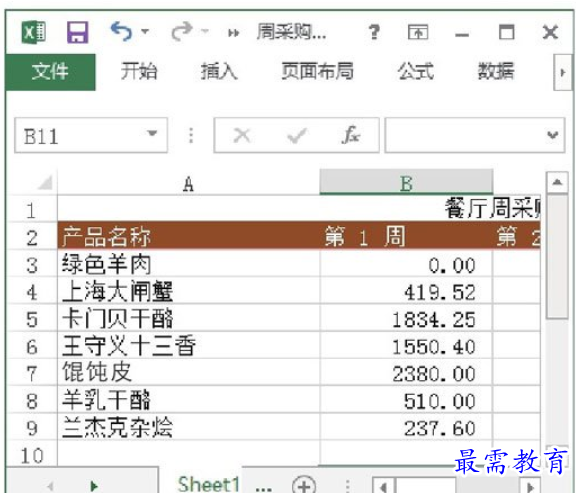Show hidden sheet tabs ellipsis

[264, 489]
